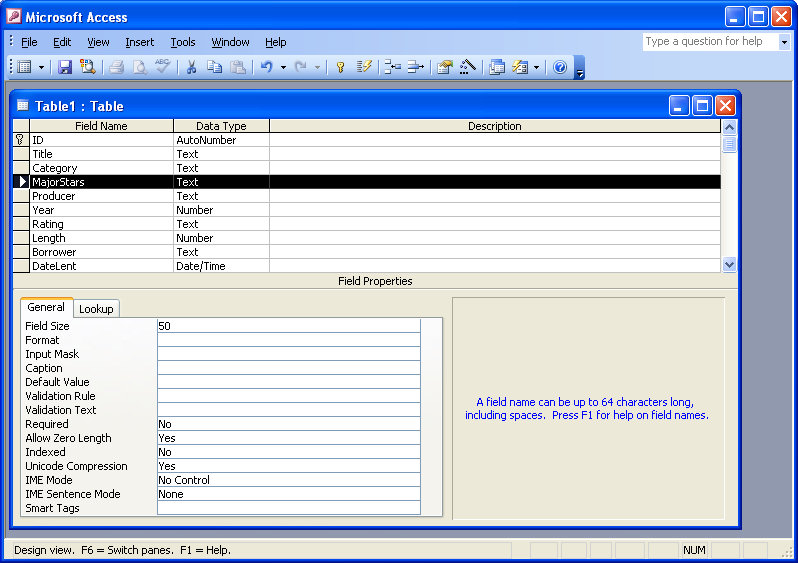Open the File menu
This screenshot has height=563, width=798.
click(x=29, y=42)
